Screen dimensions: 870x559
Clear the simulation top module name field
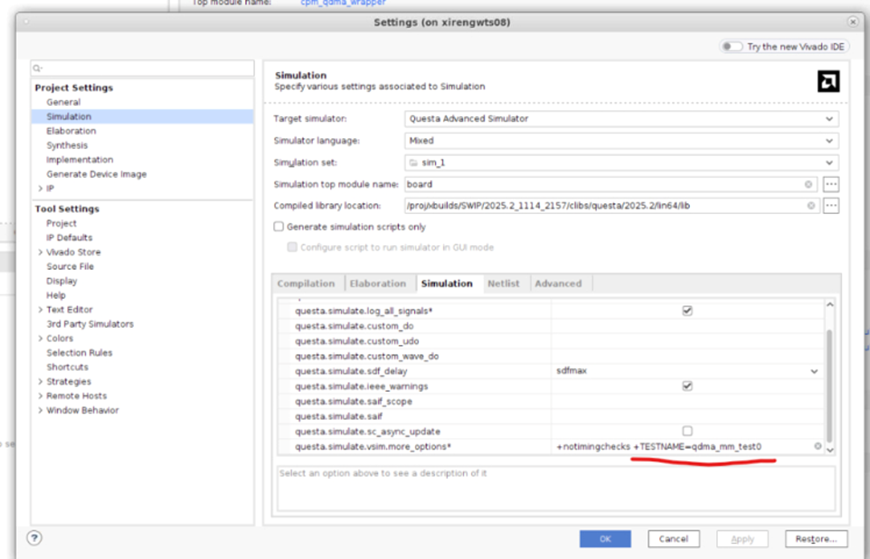[808, 184]
